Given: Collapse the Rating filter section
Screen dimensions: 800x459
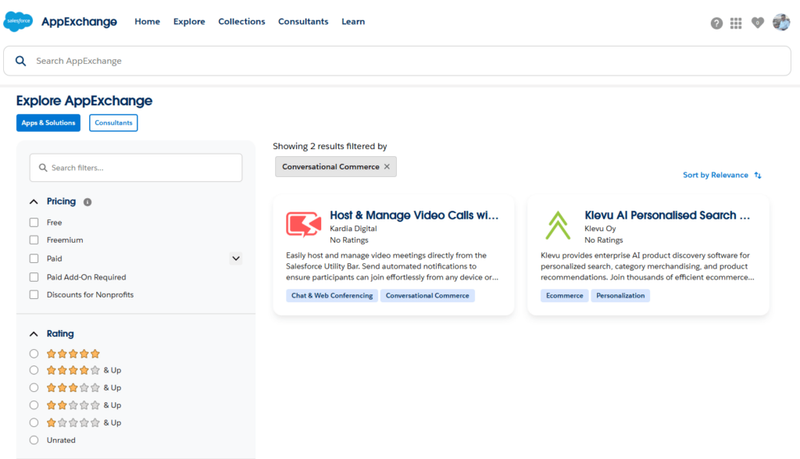Looking at the screenshot, I should point(34,334).
